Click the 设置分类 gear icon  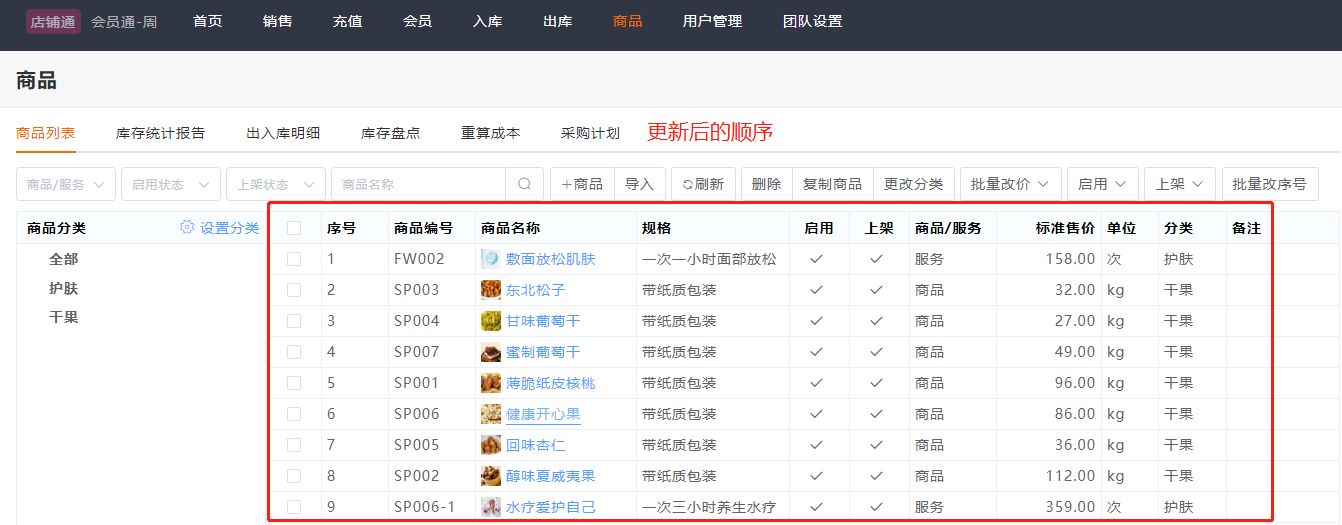pyautogui.click(x=187, y=227)
